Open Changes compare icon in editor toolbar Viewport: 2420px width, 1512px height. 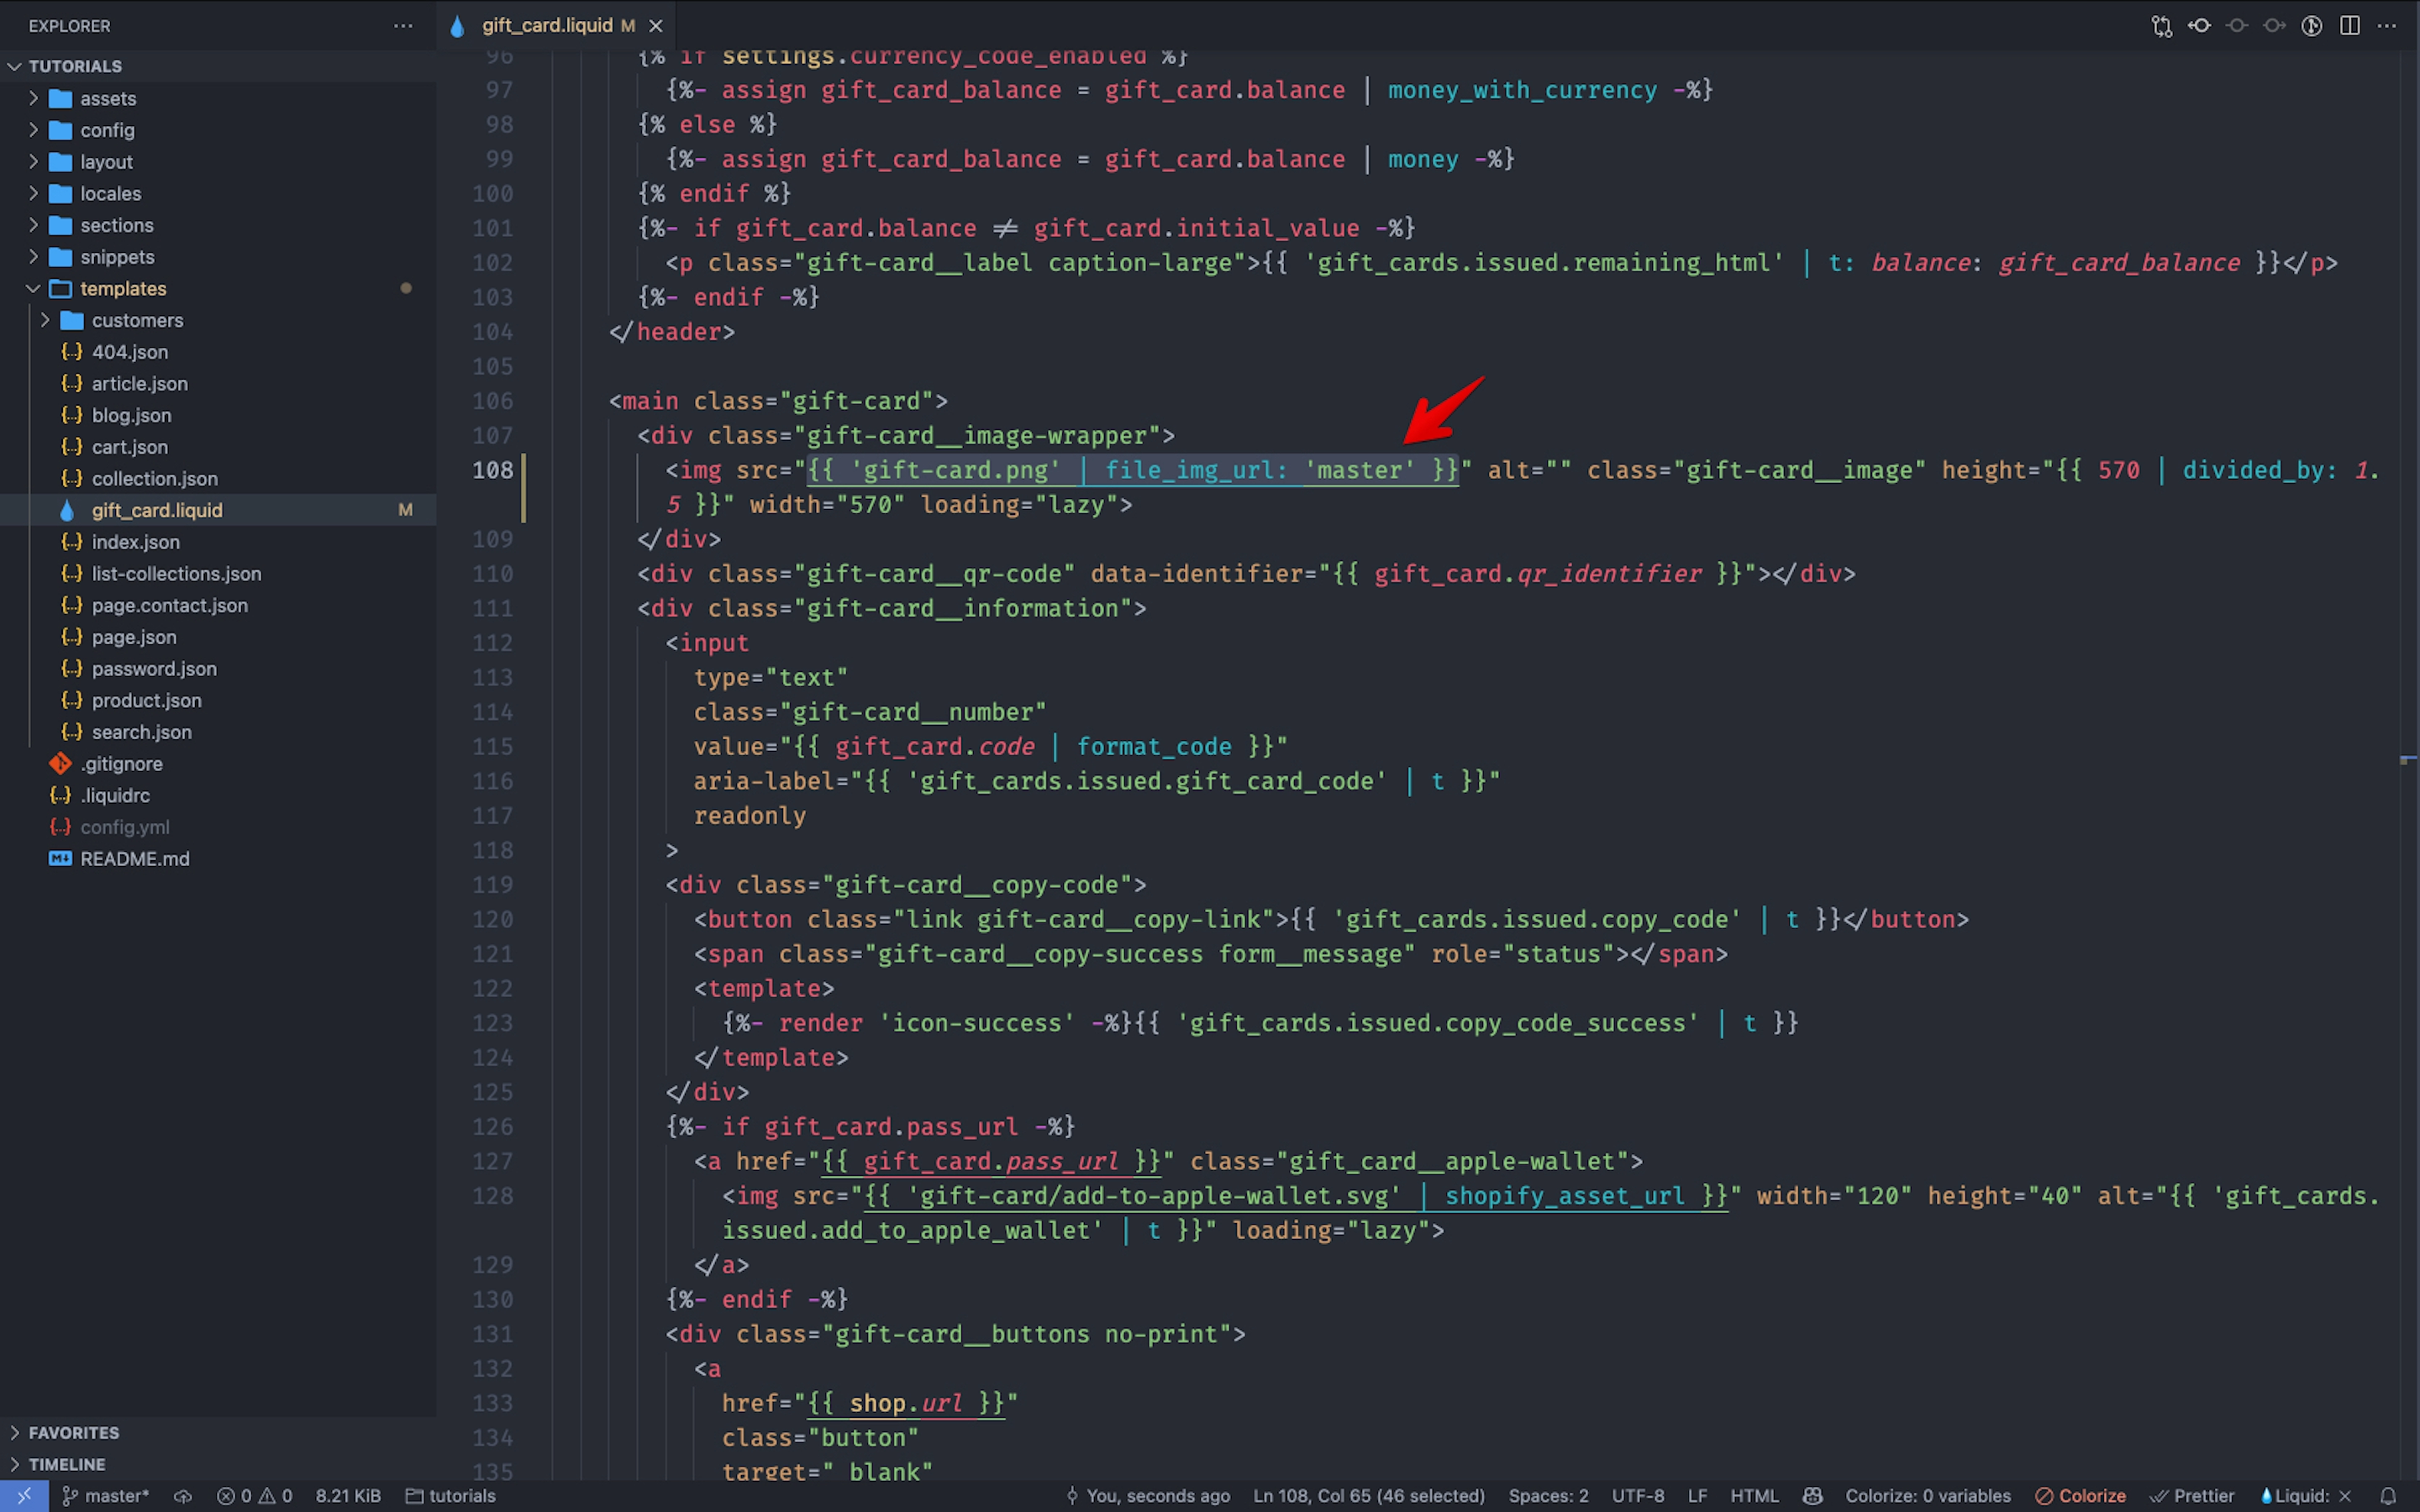point(2161,26)
